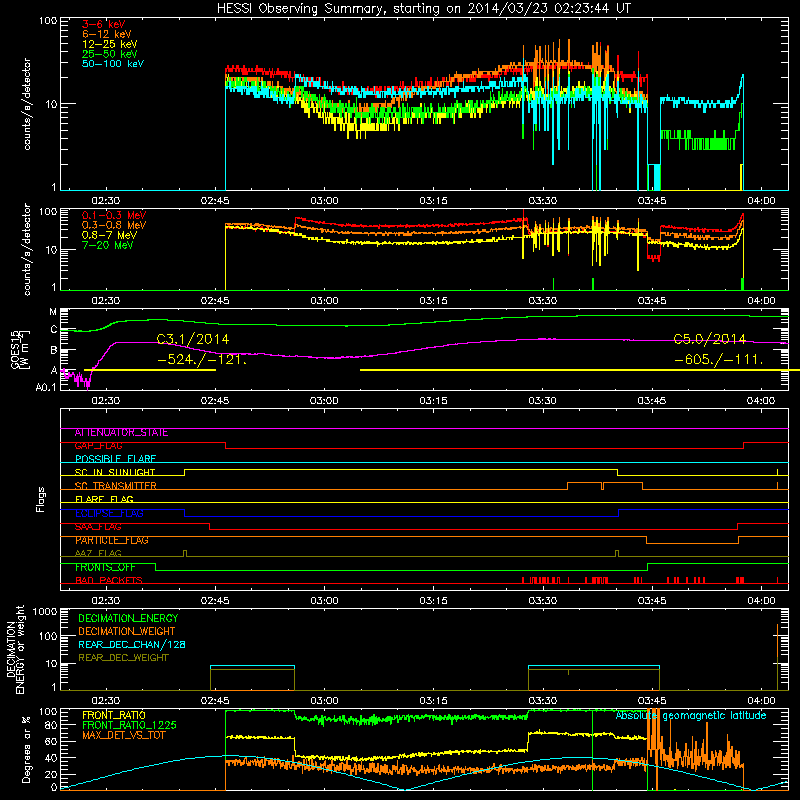
Task: Click the 03:30 tick label under the GOES plot
Action: (x=542, y=401)
